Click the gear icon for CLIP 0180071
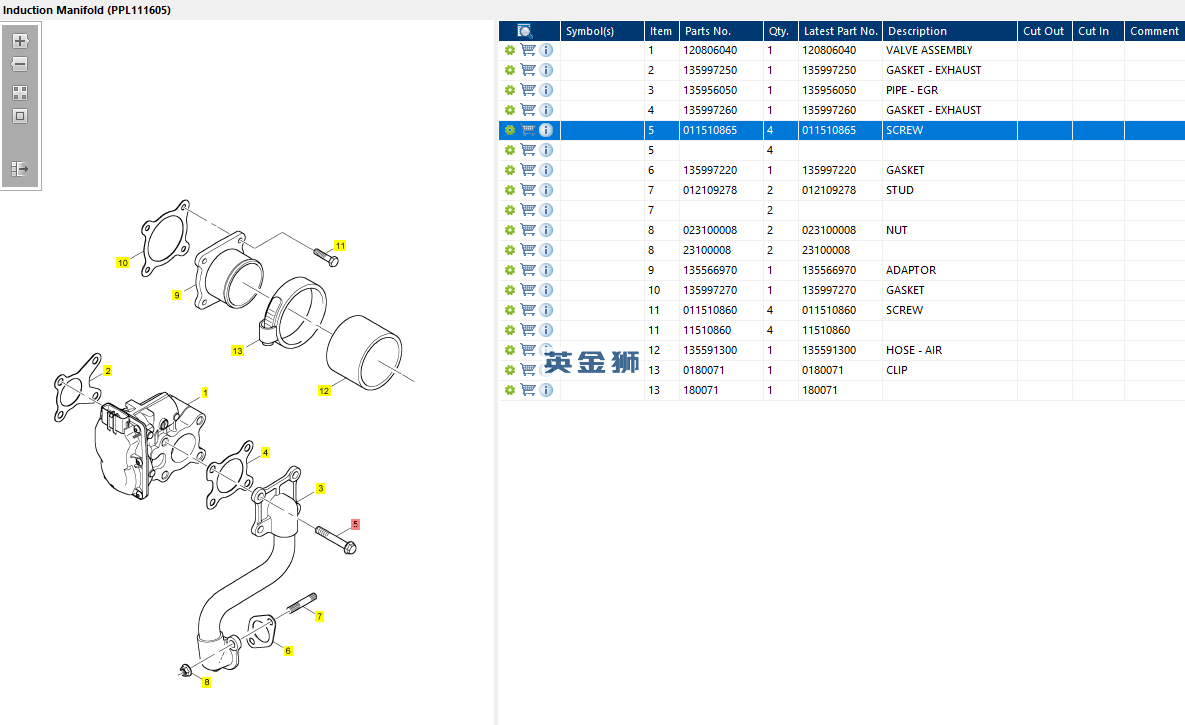Image resolution: width=1185 pixels, height=725 pixels. tap(510, 370)
